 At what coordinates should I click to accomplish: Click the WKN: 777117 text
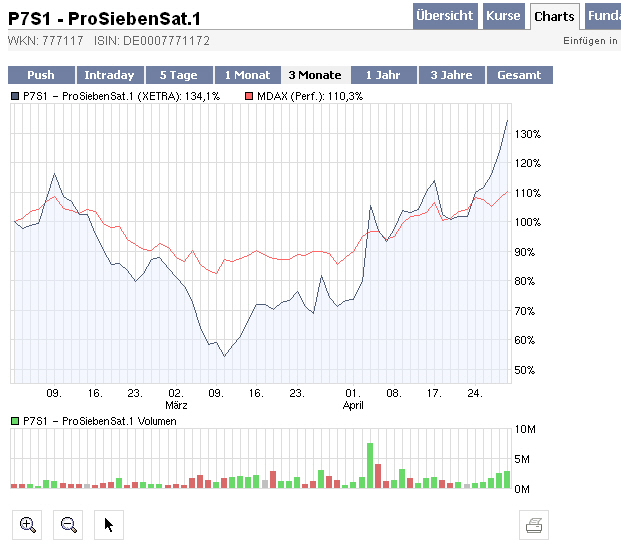46,41
